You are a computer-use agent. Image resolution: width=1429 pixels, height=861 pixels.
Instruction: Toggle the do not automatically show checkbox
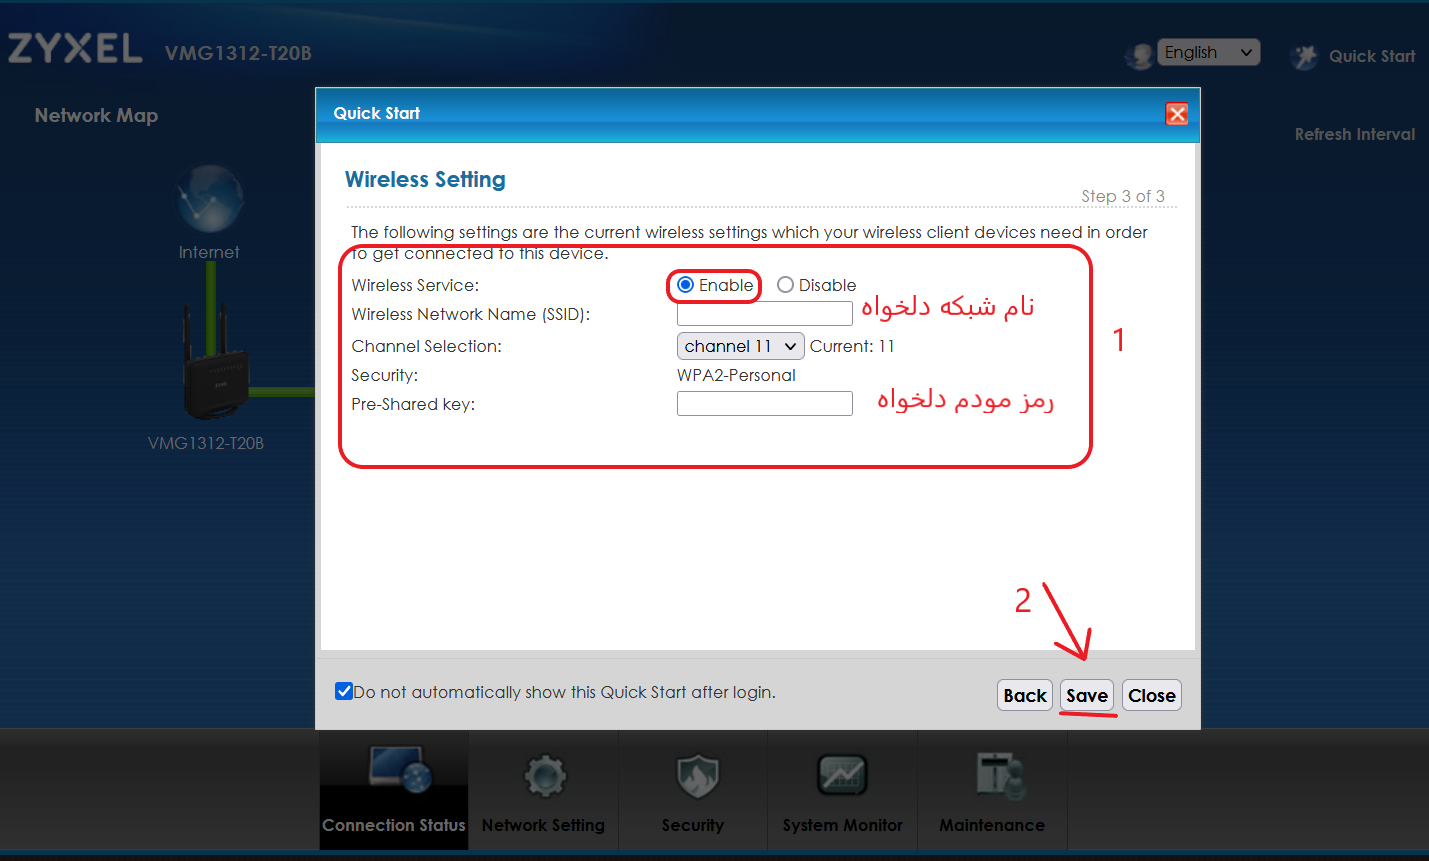pos(344,691)
